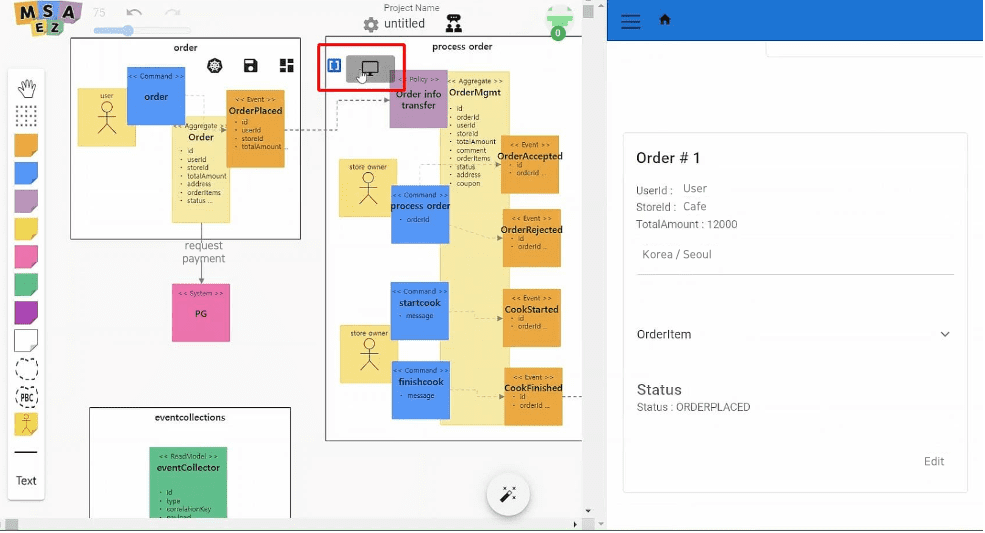Image resolution: width=985 pixels, height=533 pixels.
Task: Pick the blue command sticky note
Action: (x=27, y=173)
